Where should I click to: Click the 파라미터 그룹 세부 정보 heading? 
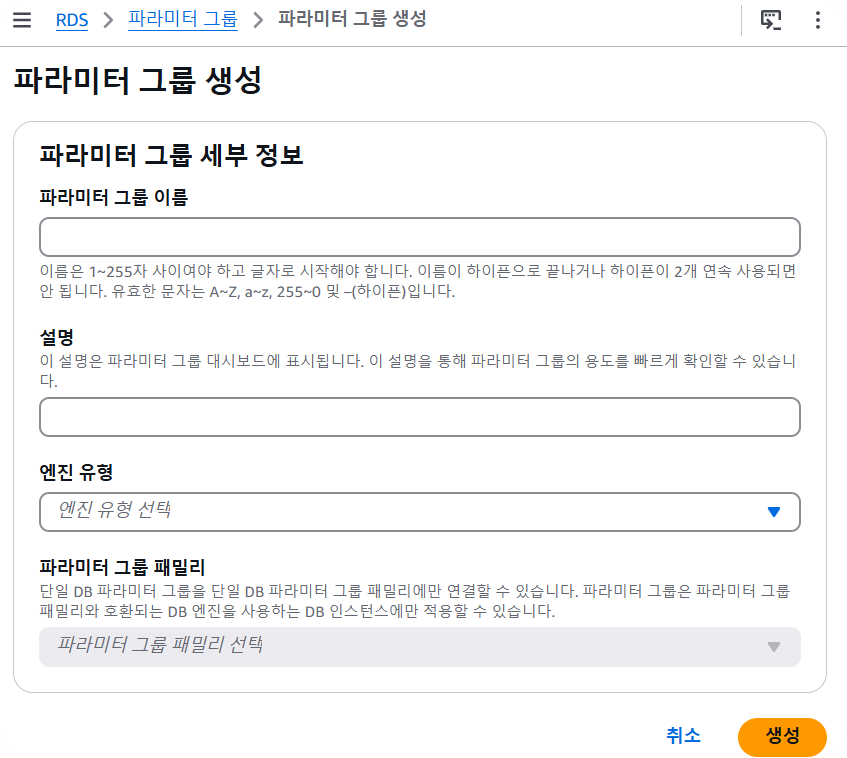171,155
